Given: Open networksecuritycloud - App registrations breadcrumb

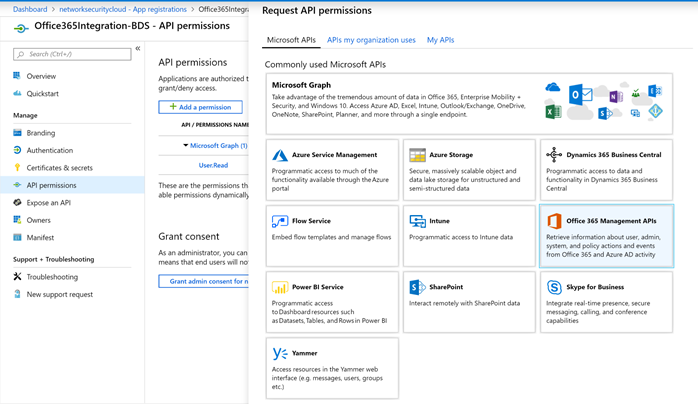Looking at the screenshot, I should pyautogui.click(x=123, y=9).
